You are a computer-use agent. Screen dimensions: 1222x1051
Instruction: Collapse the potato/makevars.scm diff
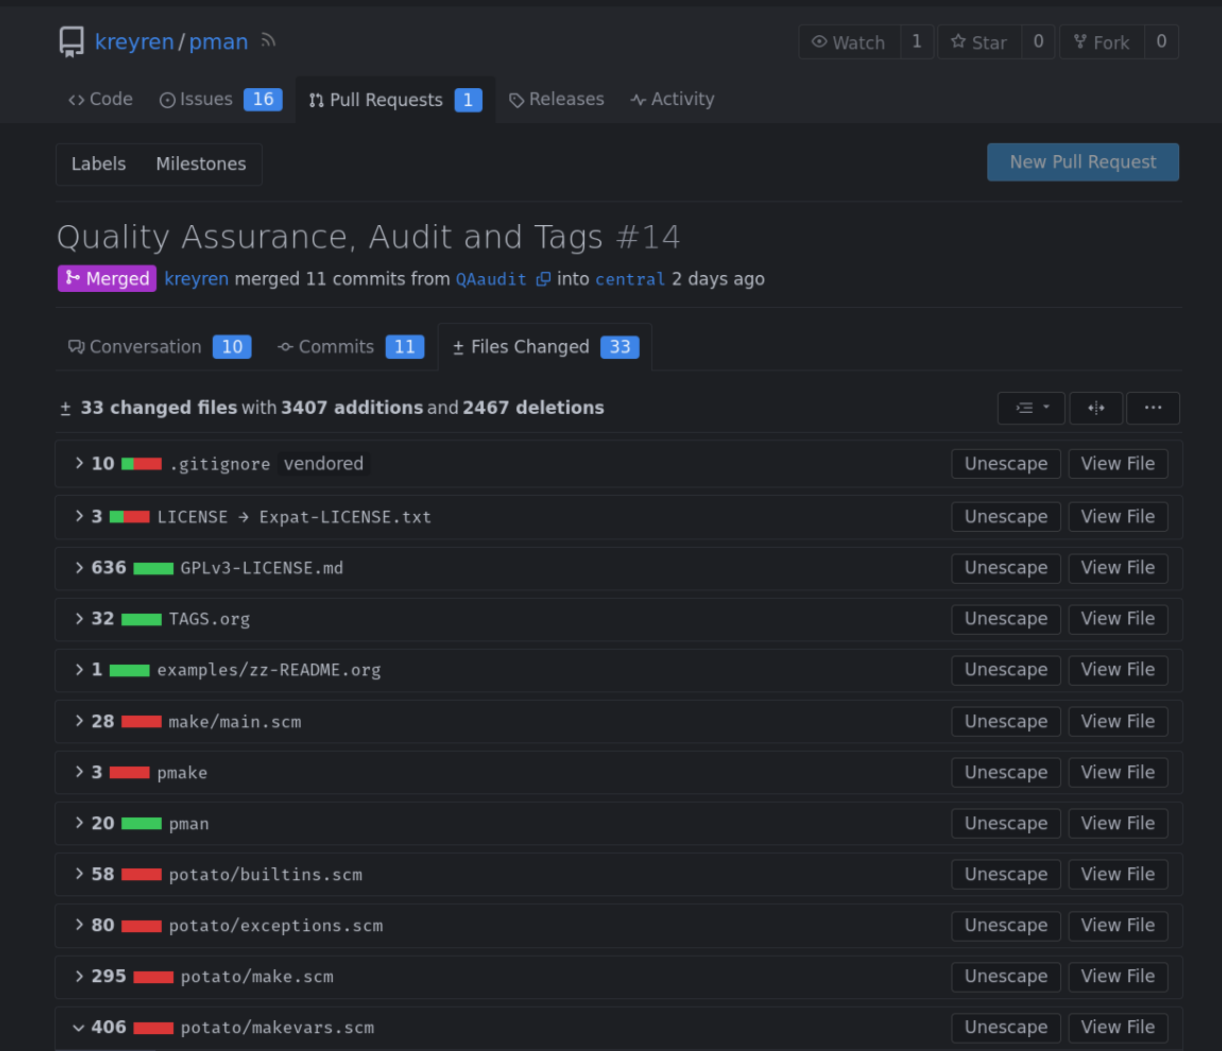79,1028
